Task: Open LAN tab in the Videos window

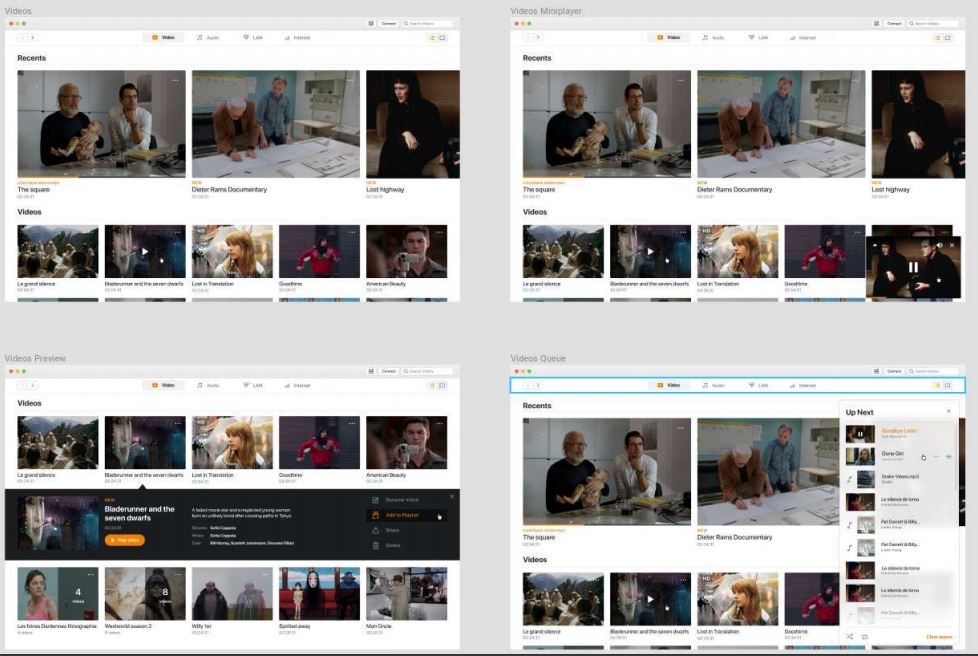Action: pyautogui.click(x=253, y=38)
